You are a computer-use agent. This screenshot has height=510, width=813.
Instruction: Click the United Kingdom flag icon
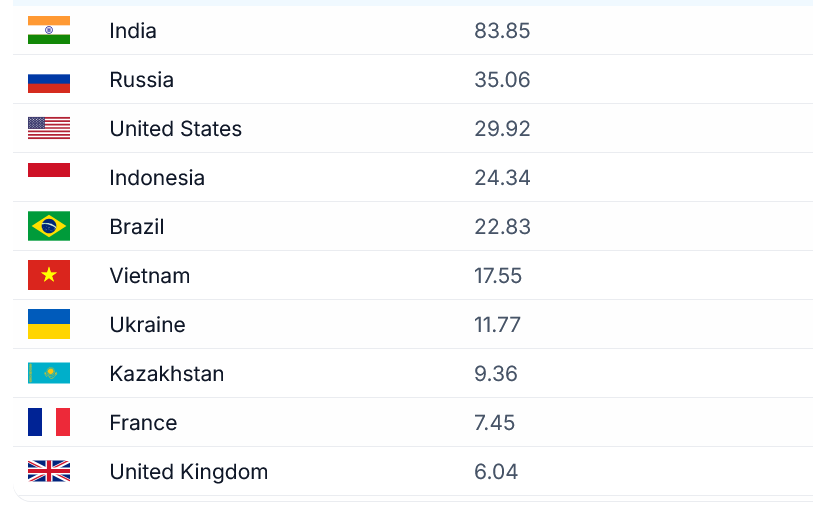(49, 472)
